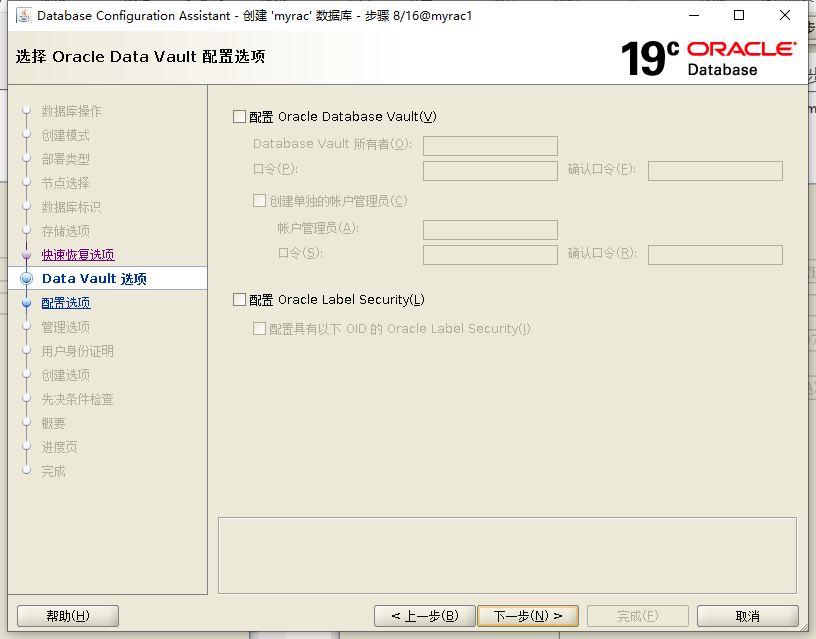Viewport: 816px width, 639px height.
Task: Toggle 配置具有以下 OID 的 Oracle Label Security checkbox
Action: point(259,328)
